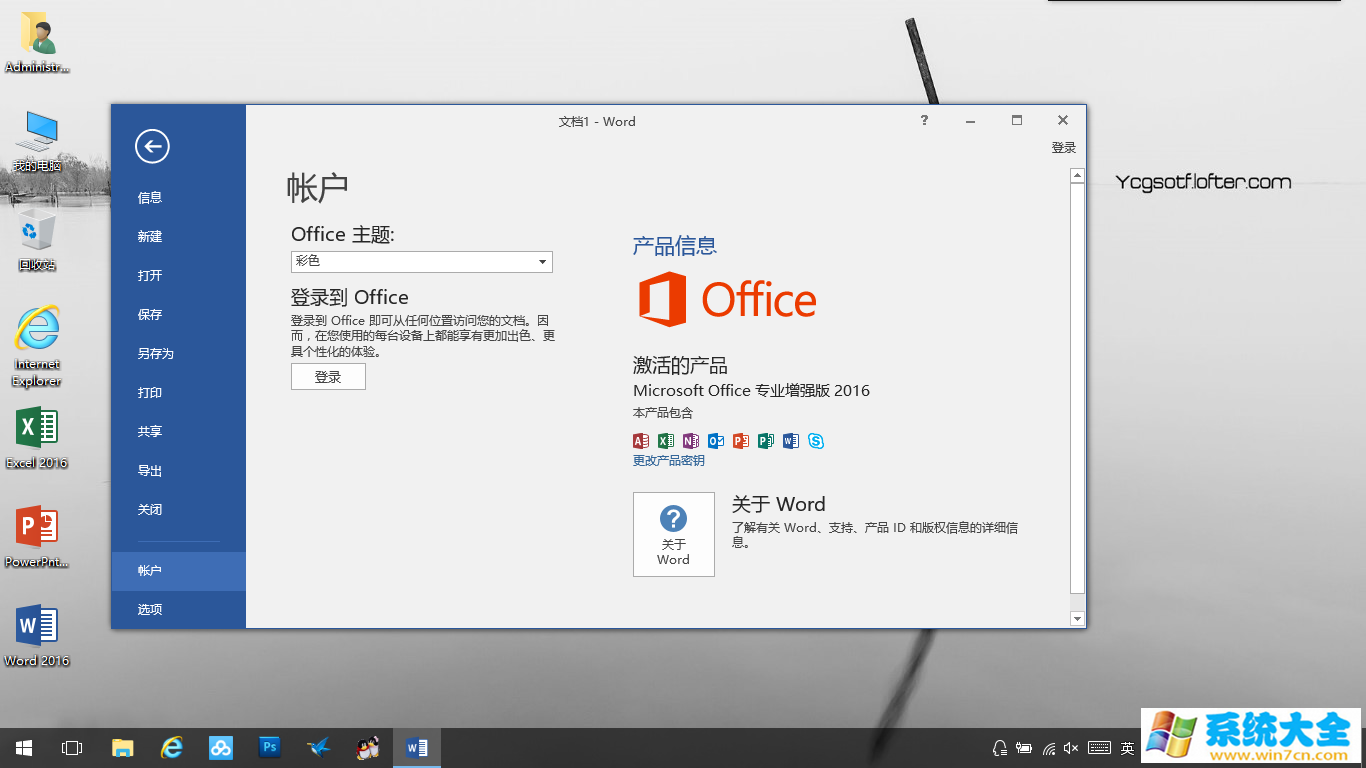
Task: Open the QQ penguin taskbar icon
Action: click(368, 748)
